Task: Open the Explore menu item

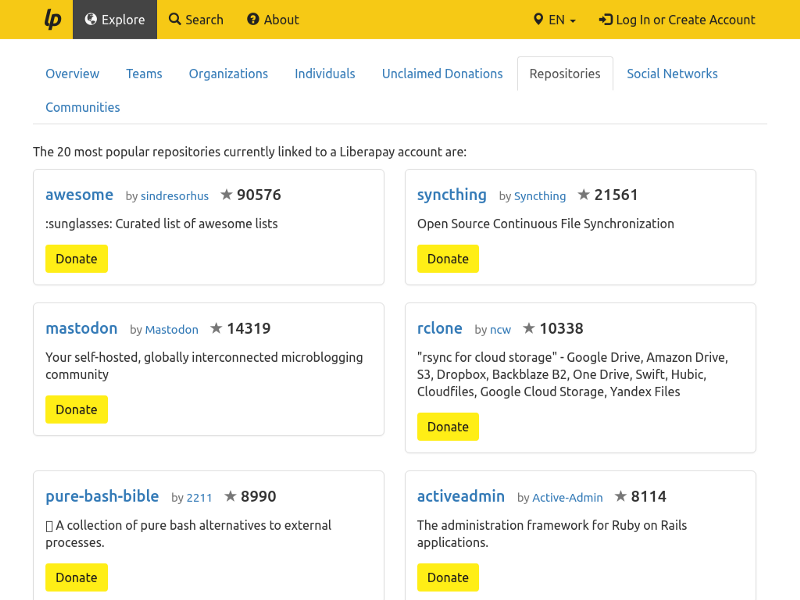Action: click(x=115, y=19)
